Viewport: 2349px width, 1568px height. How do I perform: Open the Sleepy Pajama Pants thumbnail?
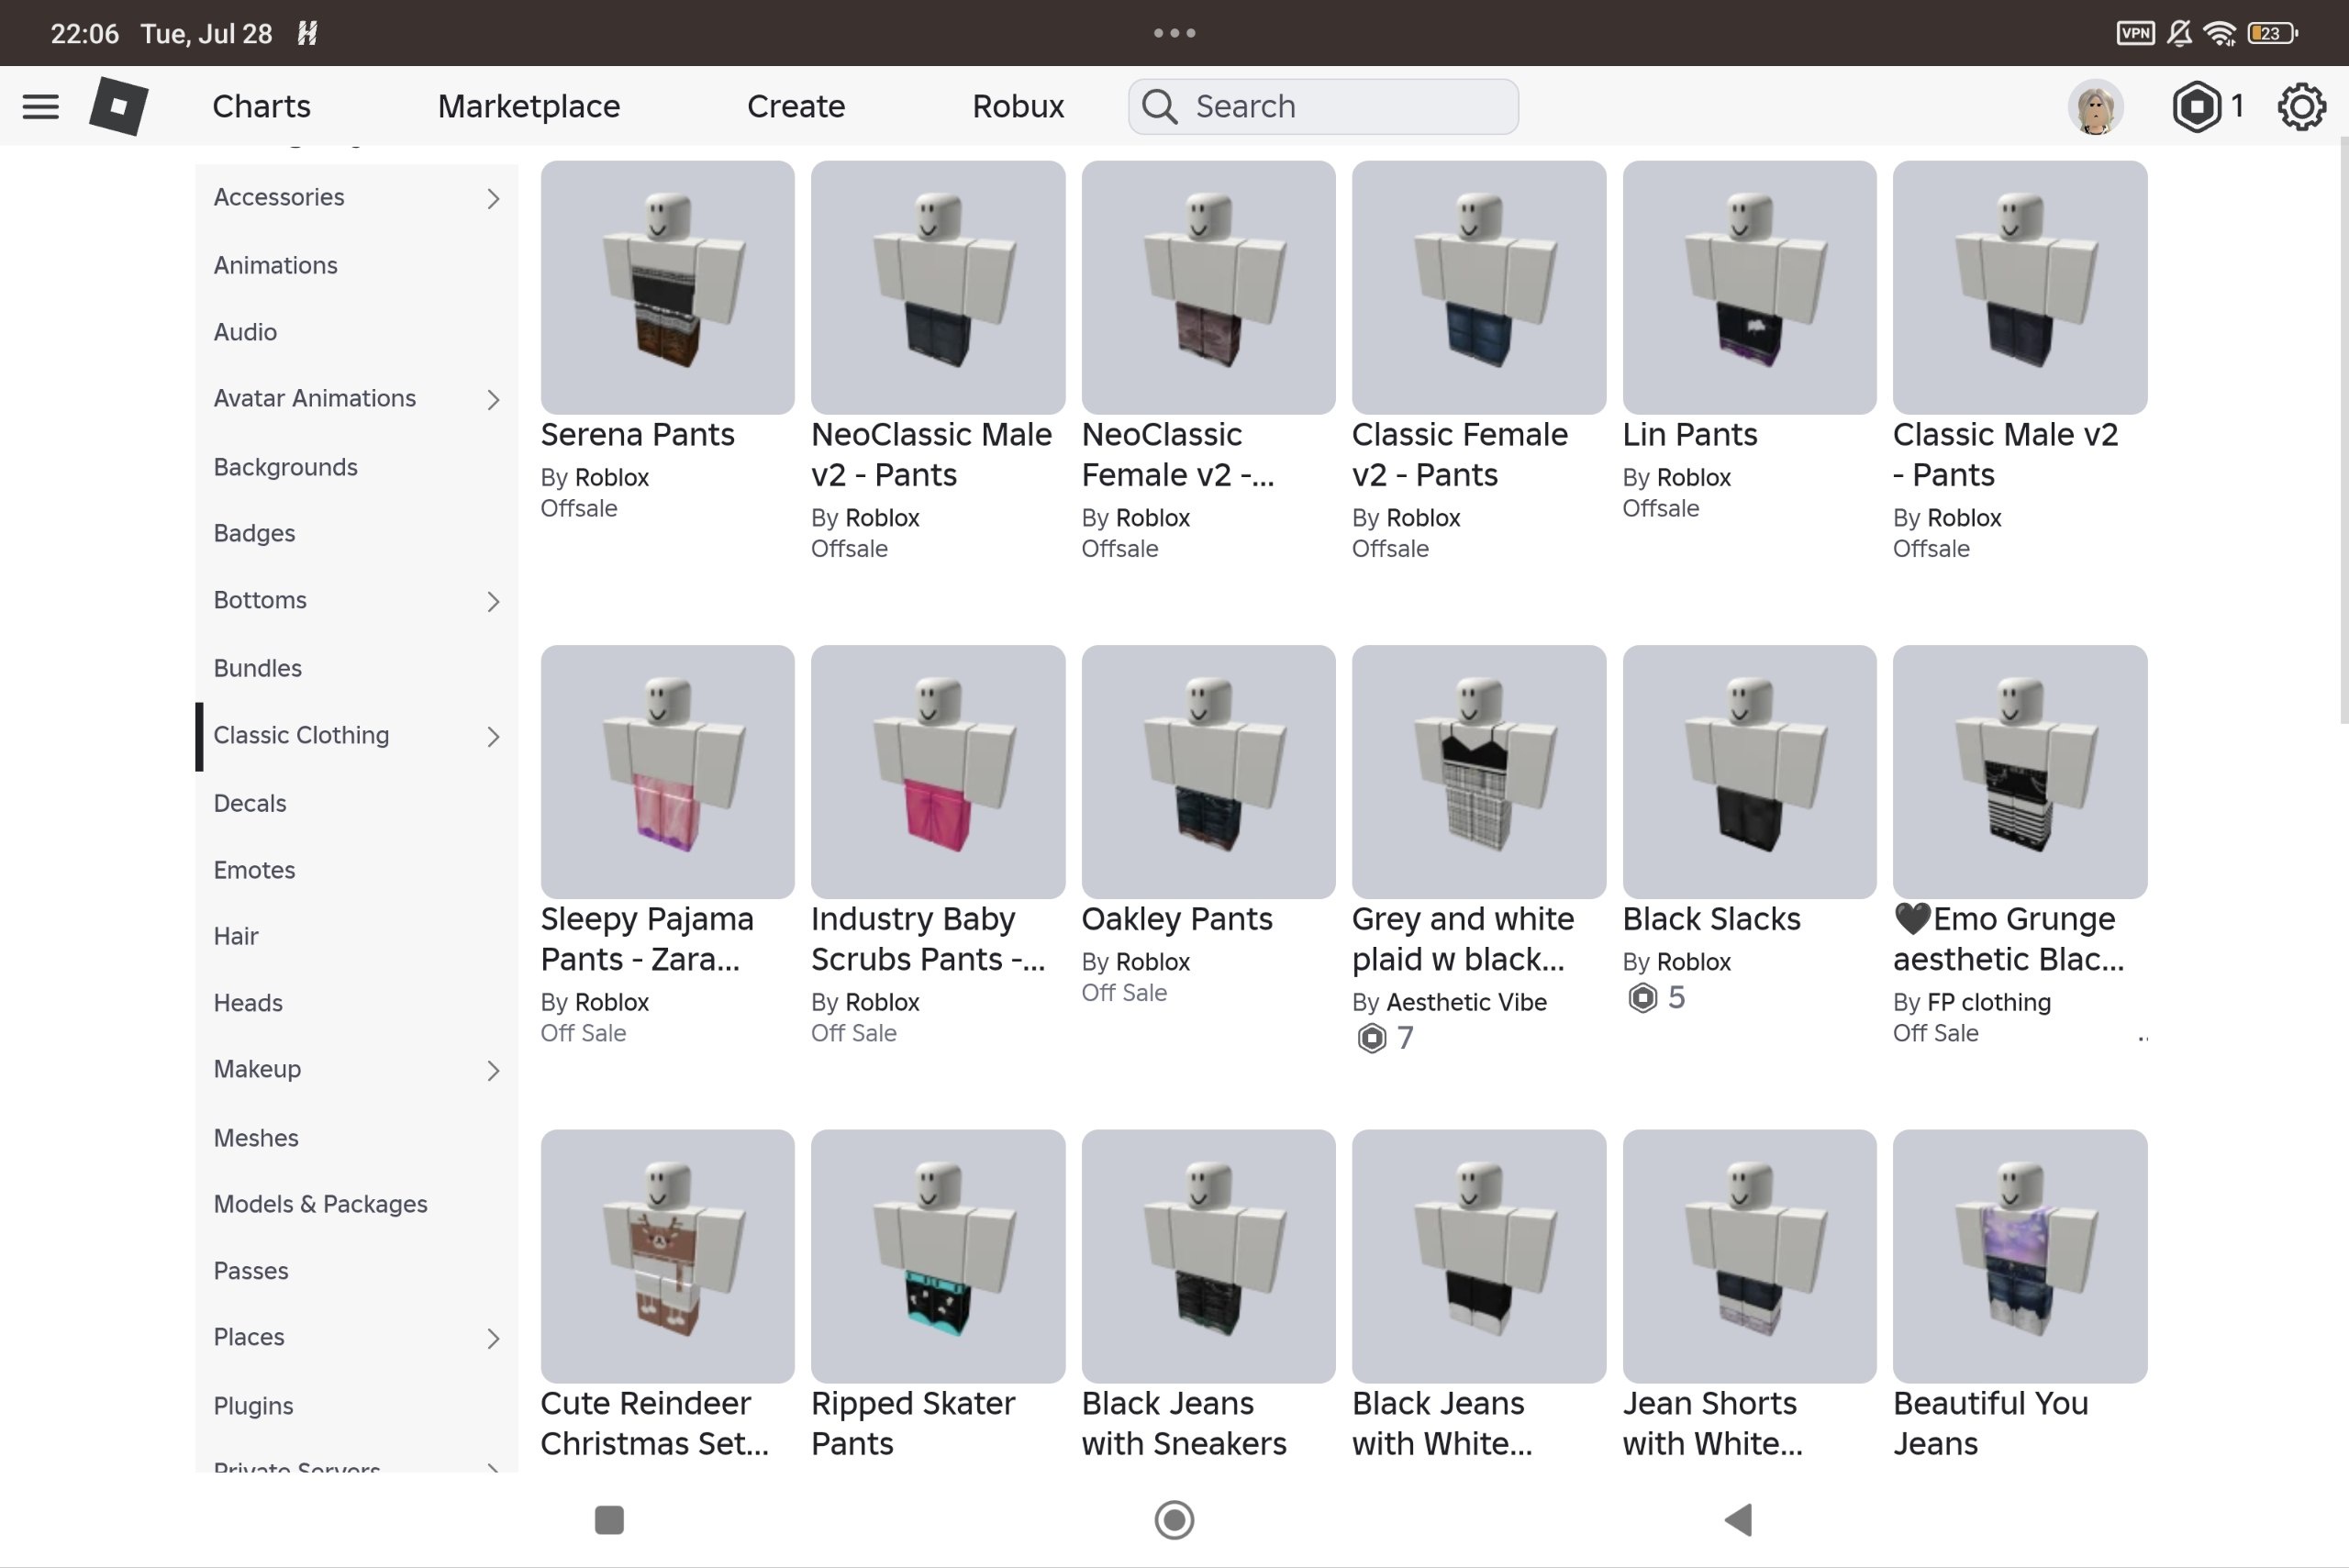(x=667, y=772)
